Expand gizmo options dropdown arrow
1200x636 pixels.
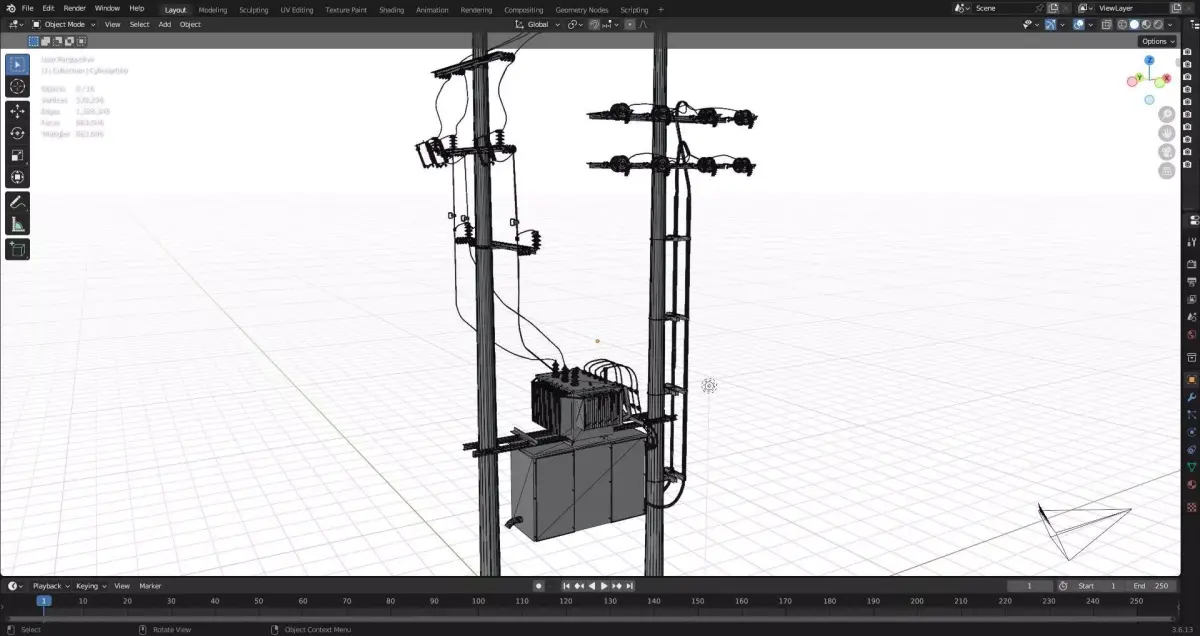(1063, 24)
